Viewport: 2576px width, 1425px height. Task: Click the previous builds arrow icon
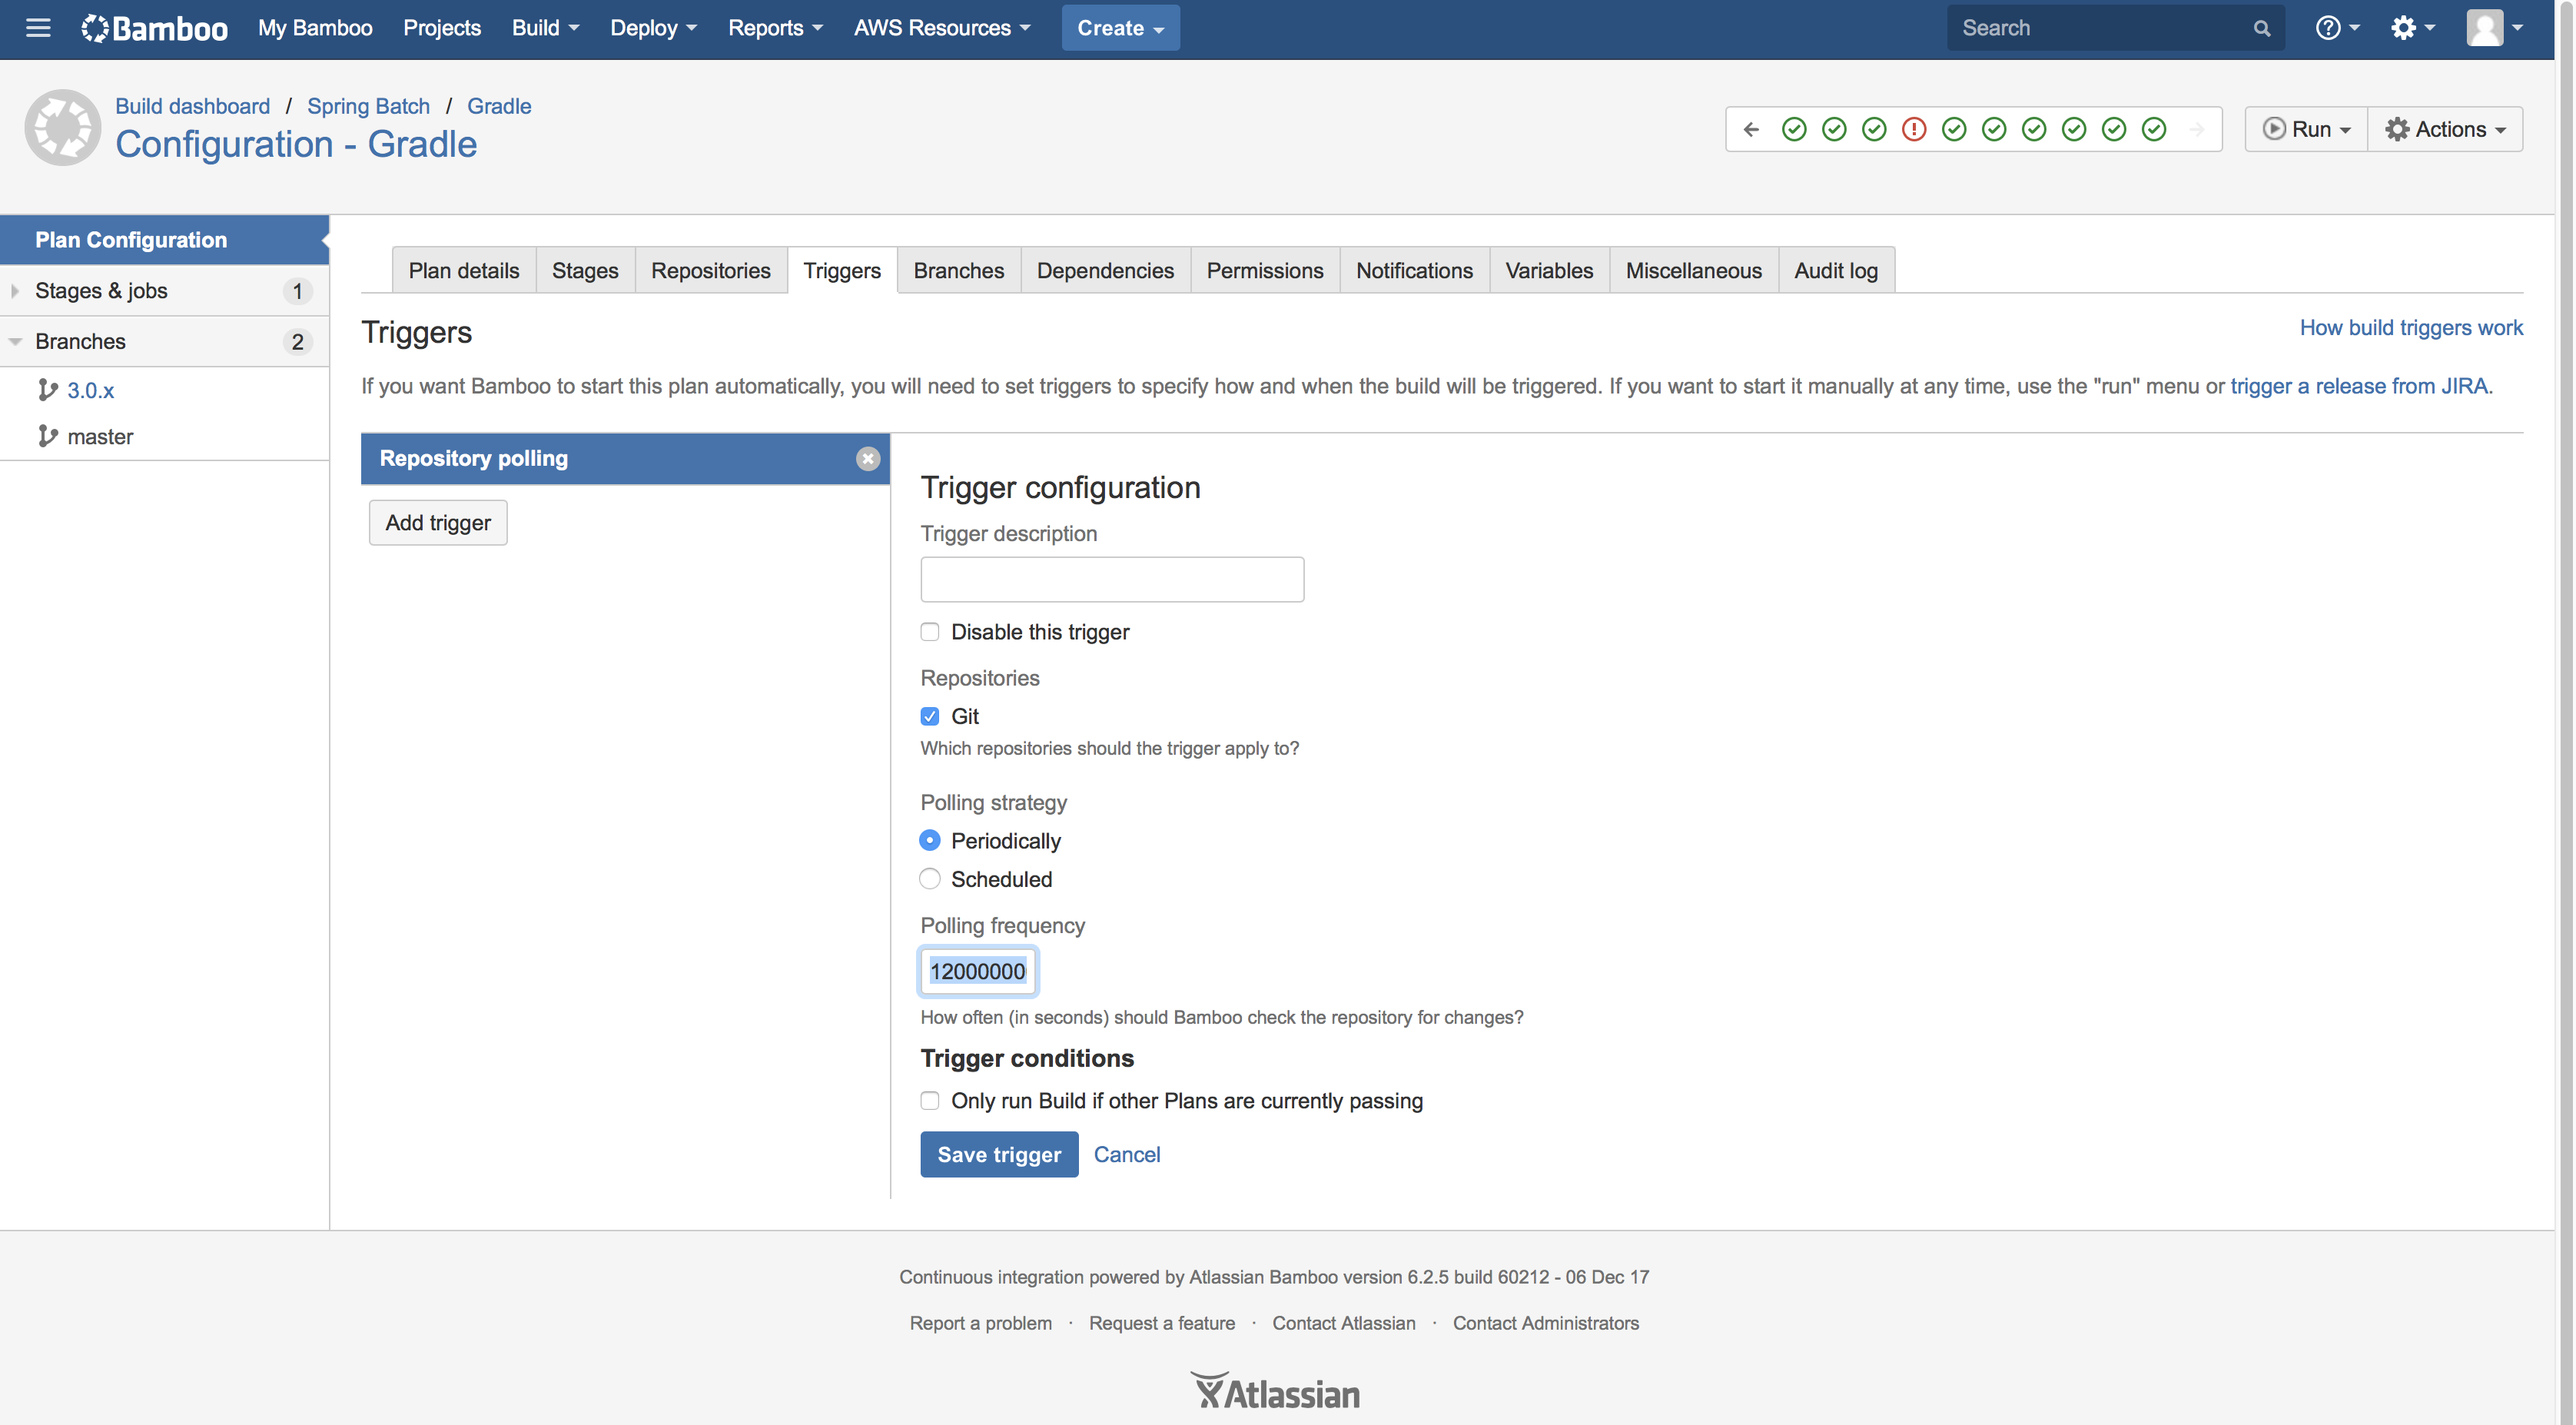[x=1751, y=129]
